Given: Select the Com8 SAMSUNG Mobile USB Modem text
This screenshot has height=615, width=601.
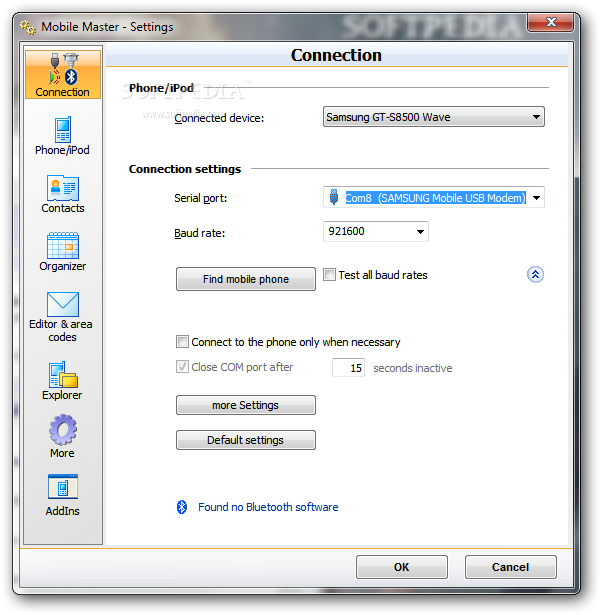Looking at the screenshot, I should [435, 198].
